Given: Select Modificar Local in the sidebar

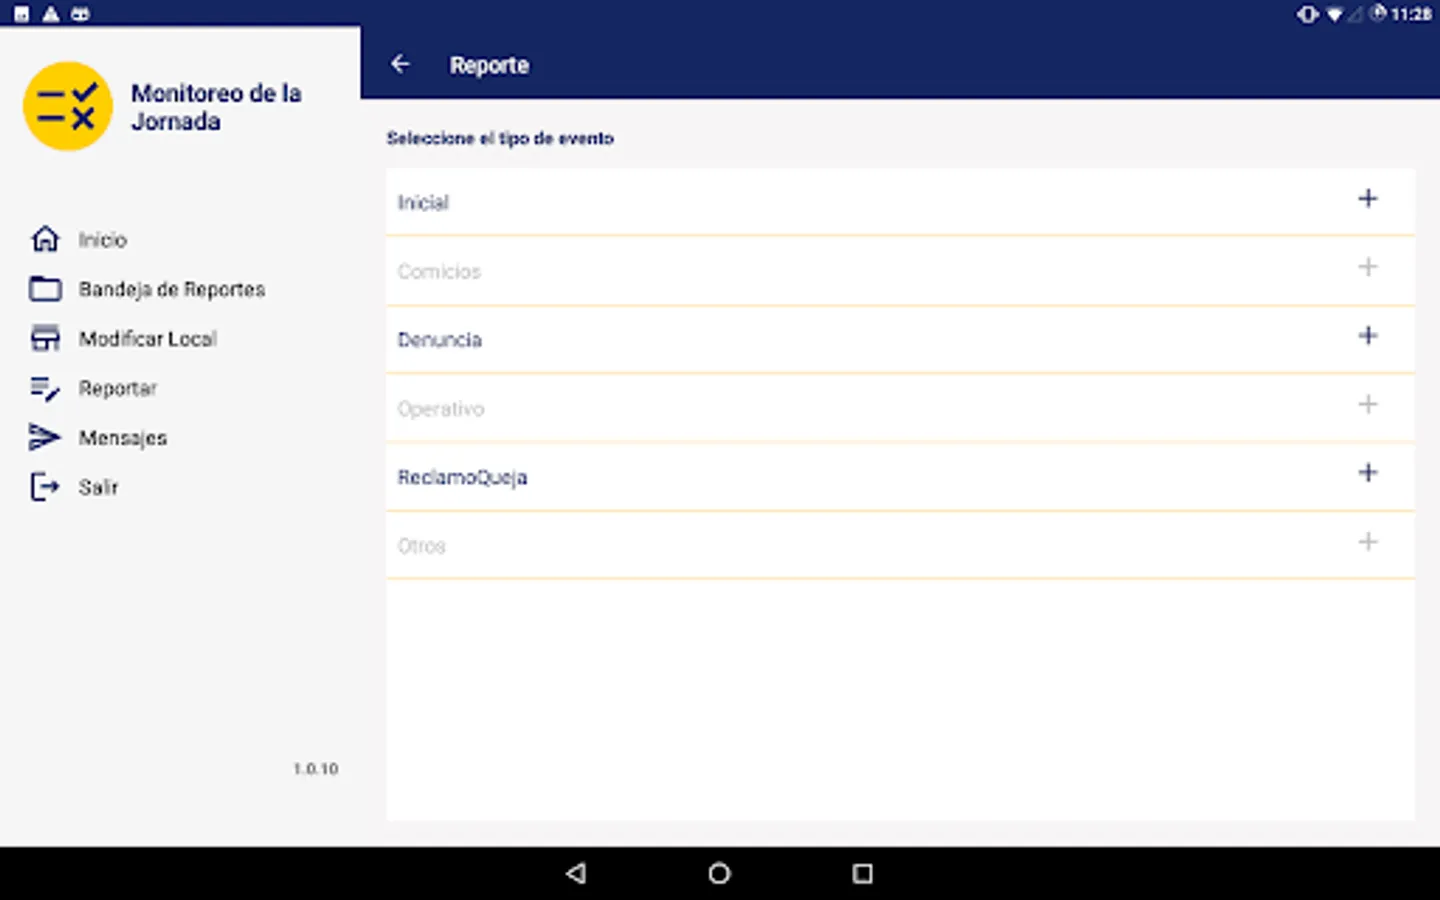Looking at the screenshot, I should [x=148, y=339].
